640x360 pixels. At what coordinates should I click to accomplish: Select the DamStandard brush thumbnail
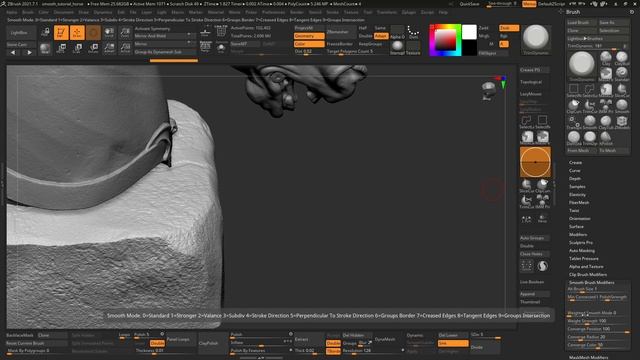tap(574, 138)
